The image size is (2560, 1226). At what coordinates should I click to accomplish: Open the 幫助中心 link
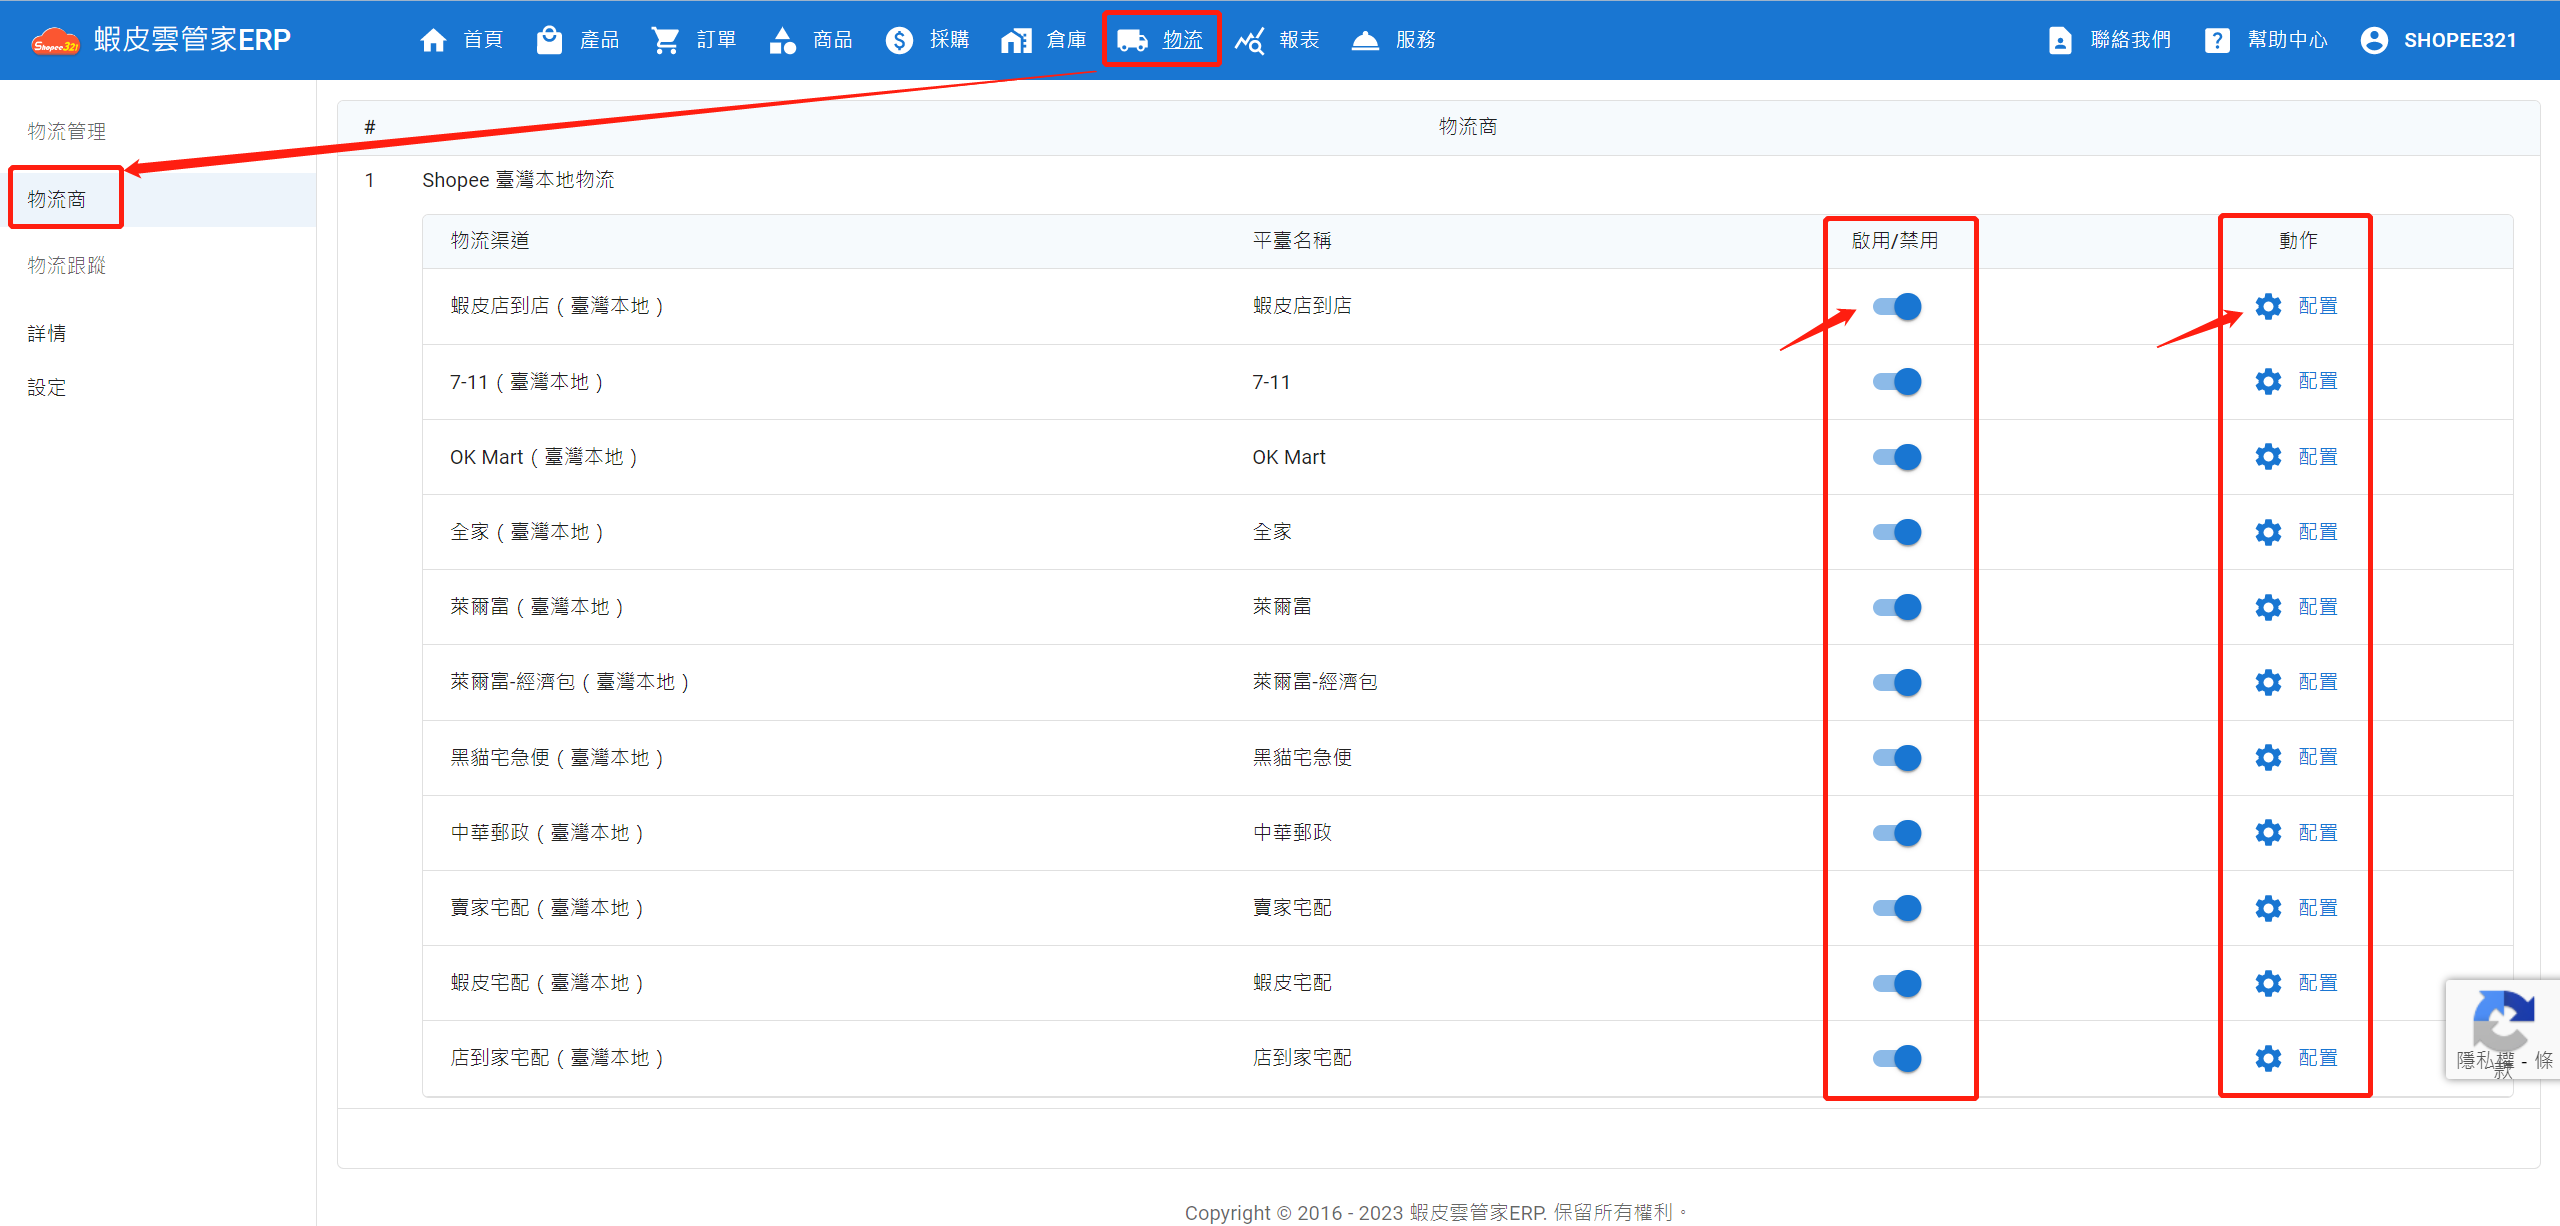click(x=2266, y=40)
